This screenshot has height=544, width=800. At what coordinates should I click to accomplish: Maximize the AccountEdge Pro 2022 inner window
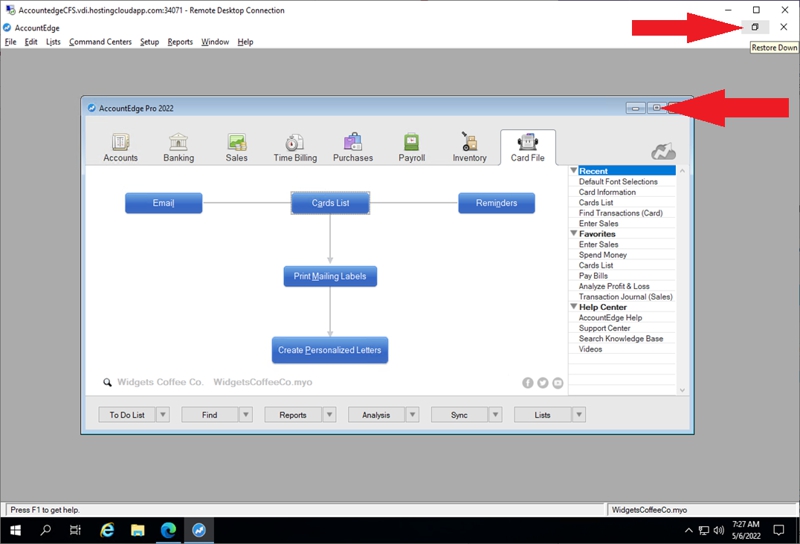[657, 108]
